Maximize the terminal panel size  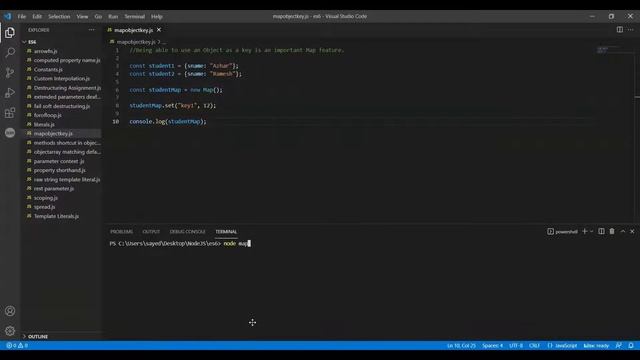coord(623,231)
